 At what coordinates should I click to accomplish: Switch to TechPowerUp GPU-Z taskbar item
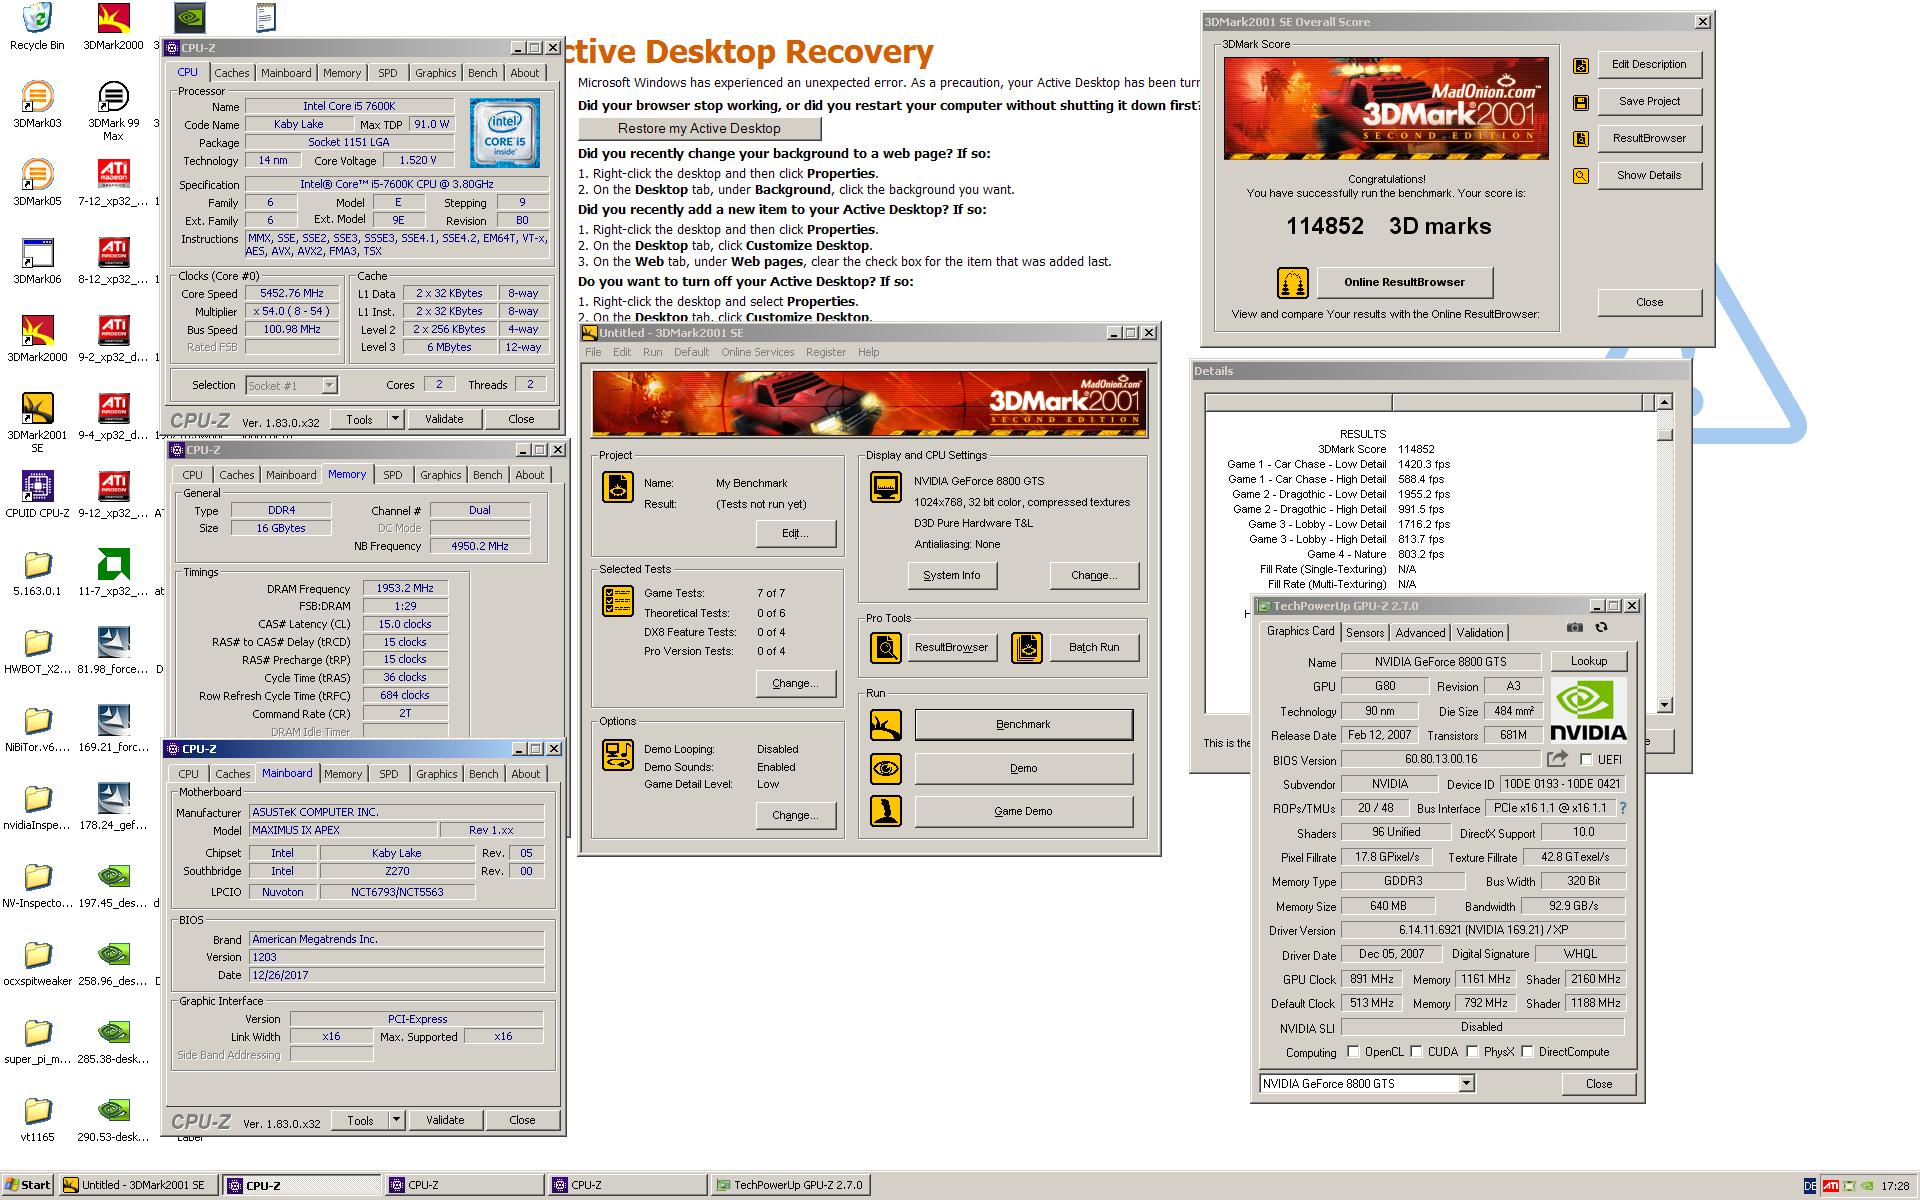click(790, 1186)
